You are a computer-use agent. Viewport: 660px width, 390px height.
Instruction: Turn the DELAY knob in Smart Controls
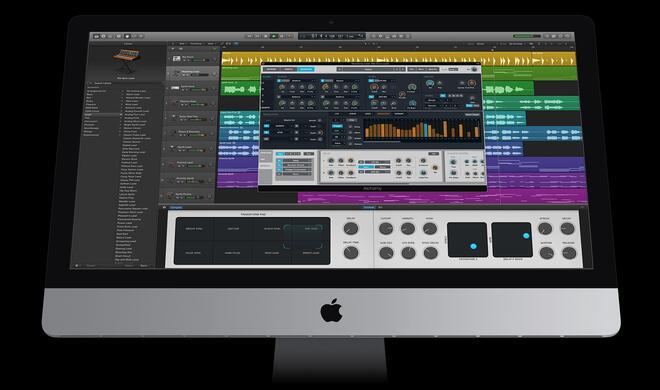coord(351,228)
